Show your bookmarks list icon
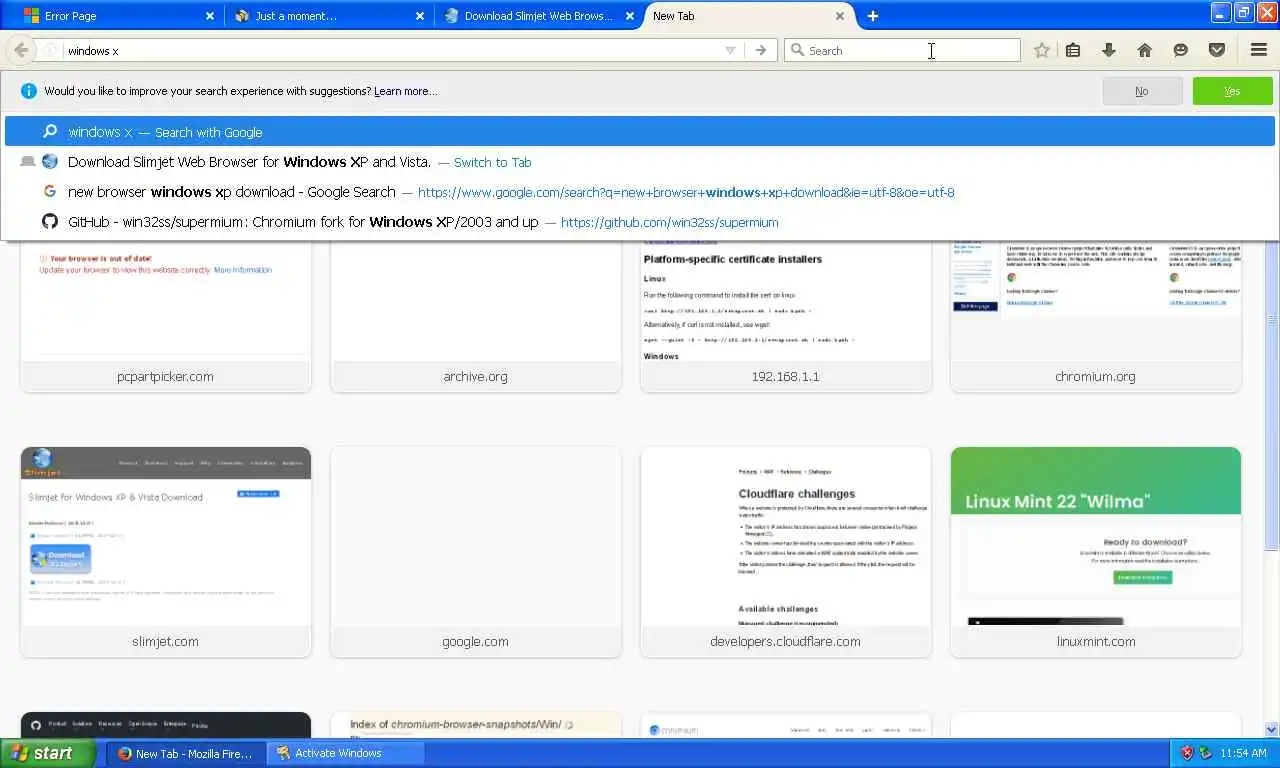The image size is (1280, 768). point(1073,50)
